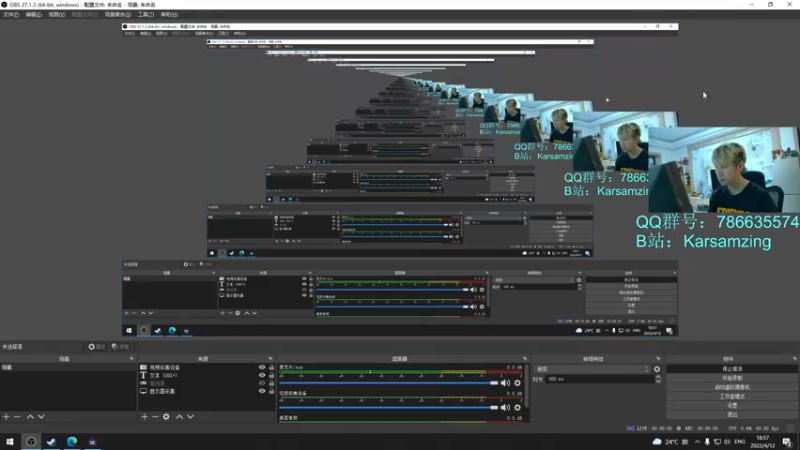Adjust transition duration stepper arrows
Image resolution: width=800 pixels, height=450 pixels.
(x=658, y=379)
